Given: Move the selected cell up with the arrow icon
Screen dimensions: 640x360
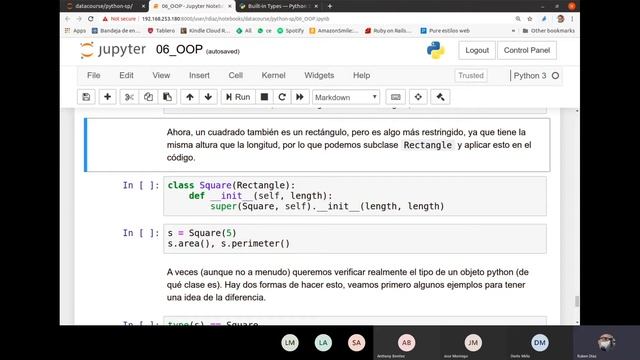Looking at the screenshot, I should coord(190,97).
